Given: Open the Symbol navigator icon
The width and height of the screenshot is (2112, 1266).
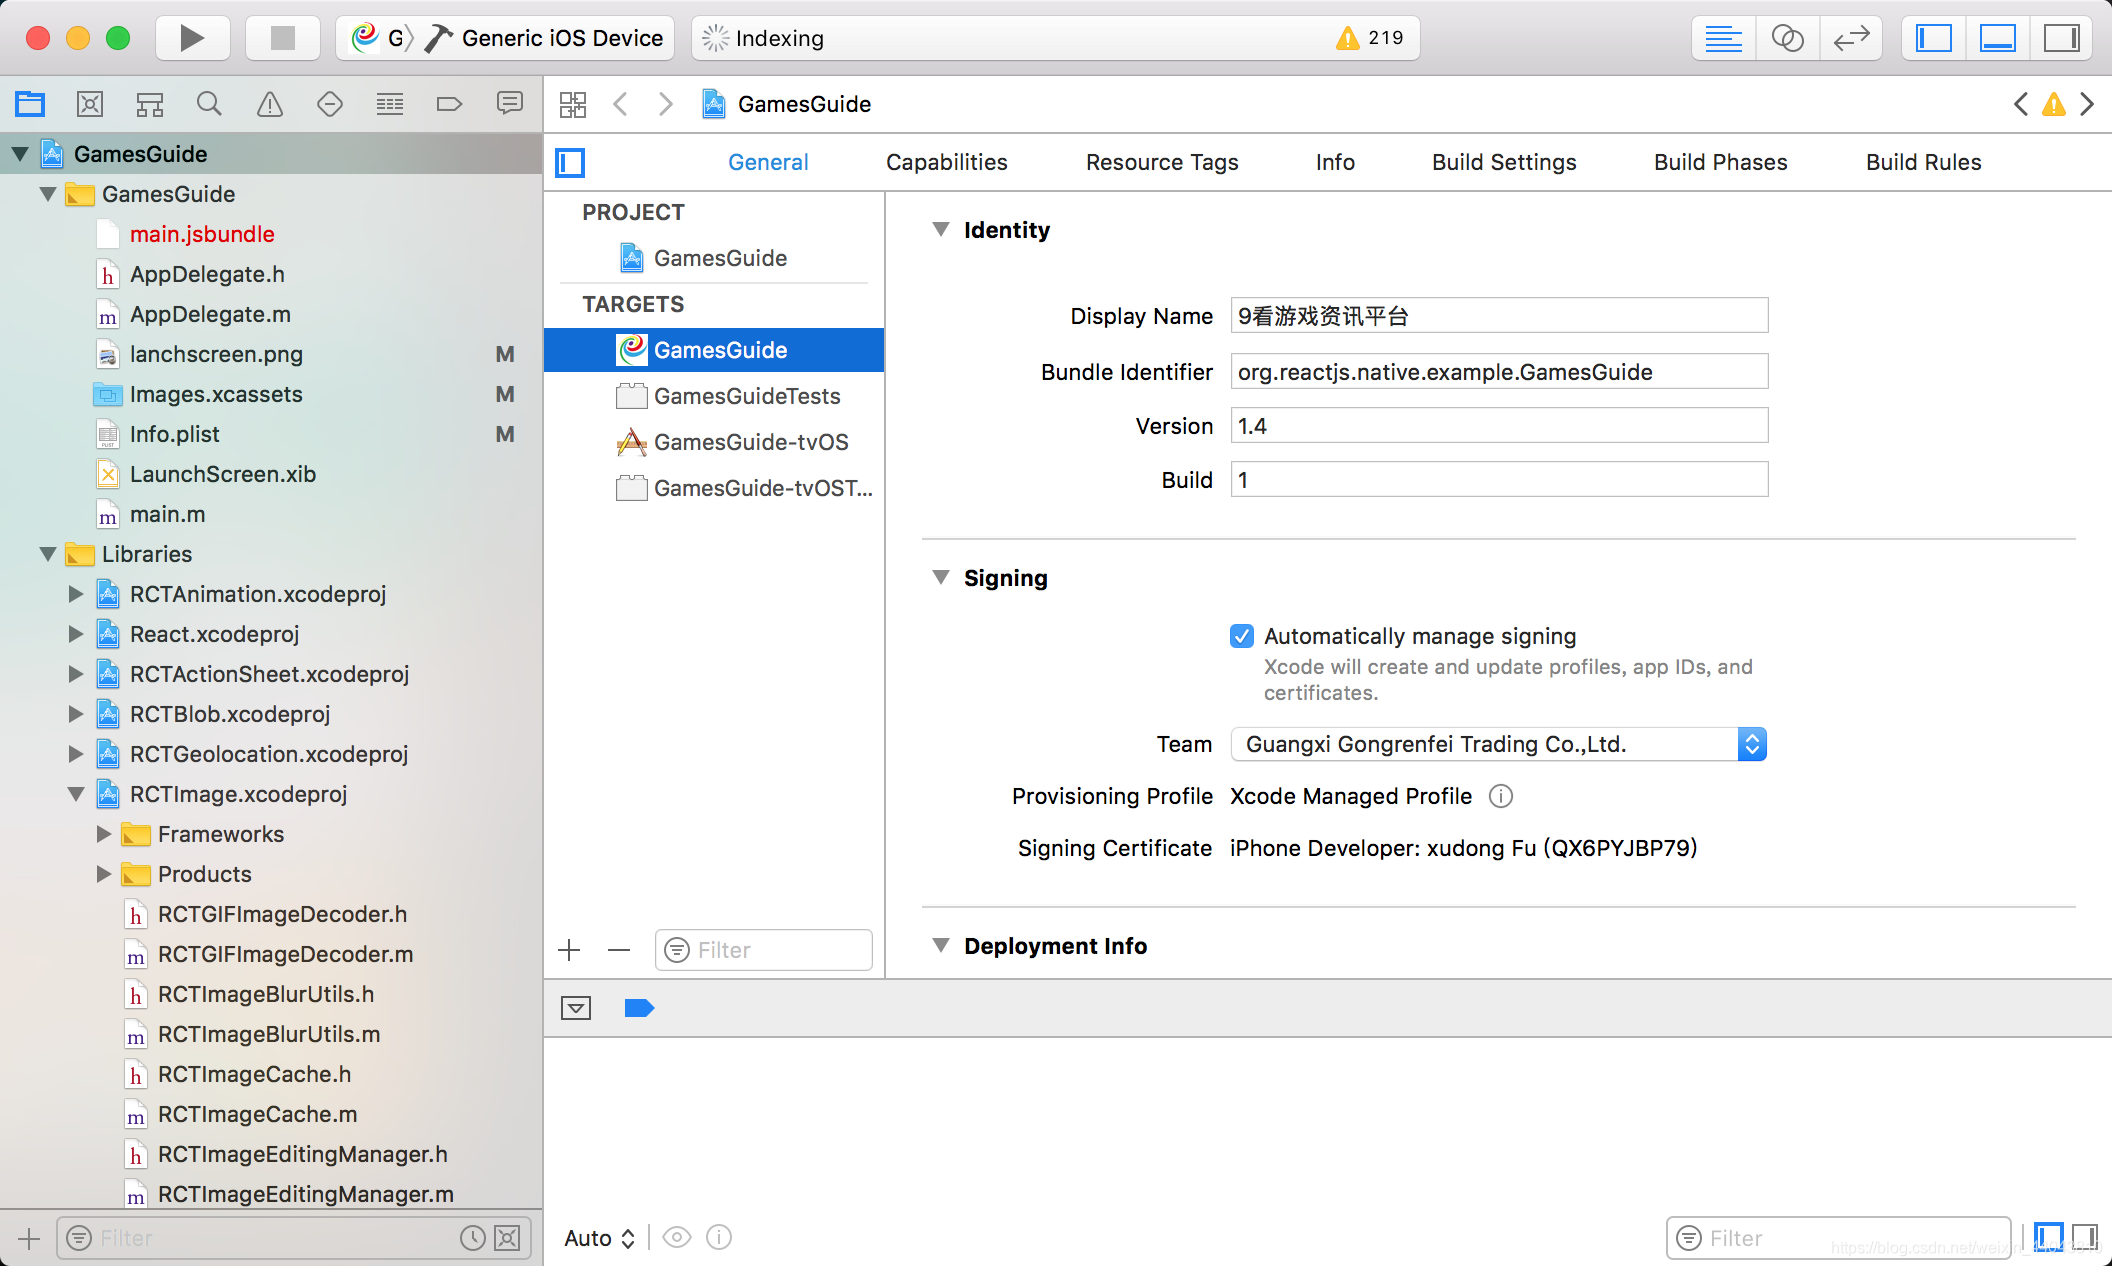Looking at the screenshot, I should point(150,103).
